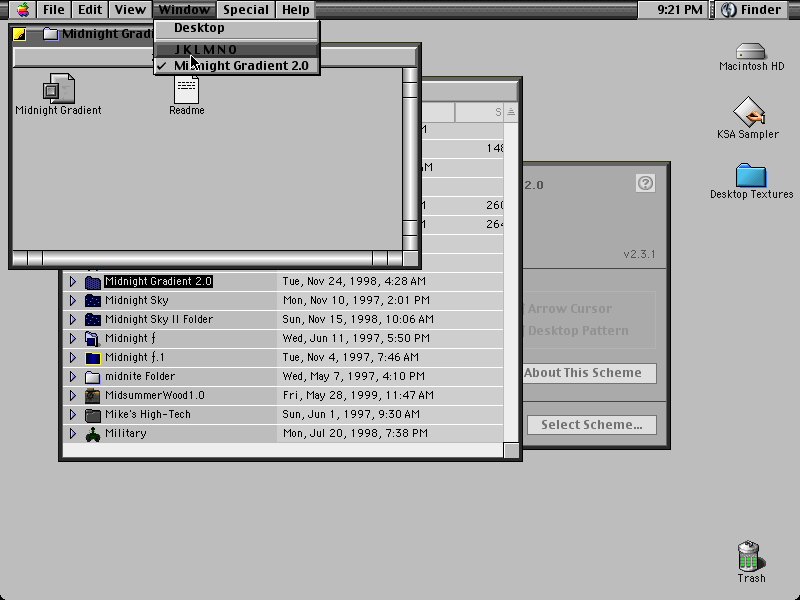Expand the Midnight Sky II Folder row

72,319
